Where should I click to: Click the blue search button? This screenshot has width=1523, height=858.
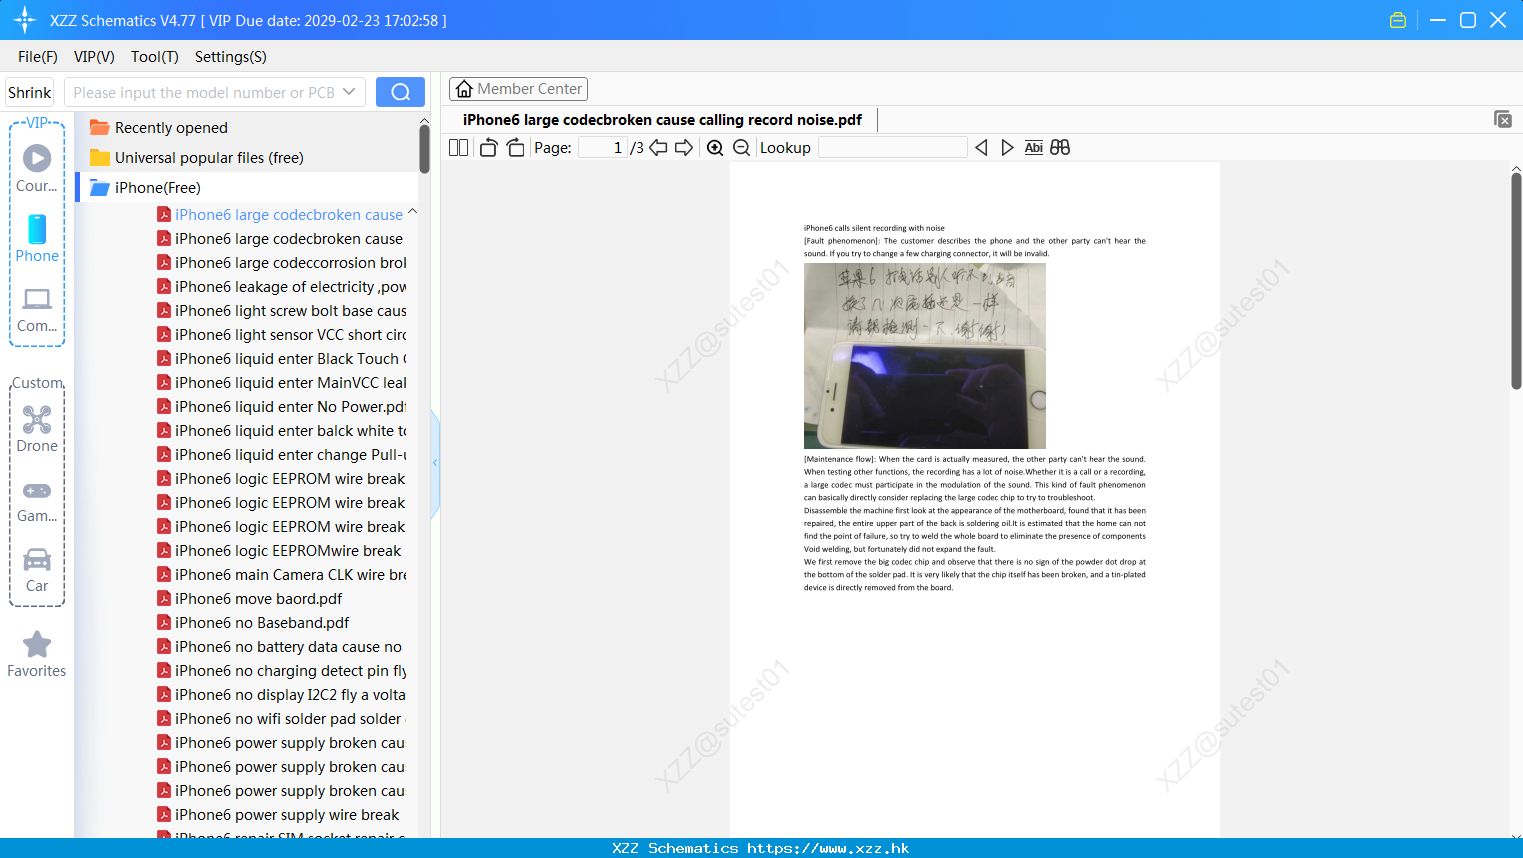(x=400, y=92)
